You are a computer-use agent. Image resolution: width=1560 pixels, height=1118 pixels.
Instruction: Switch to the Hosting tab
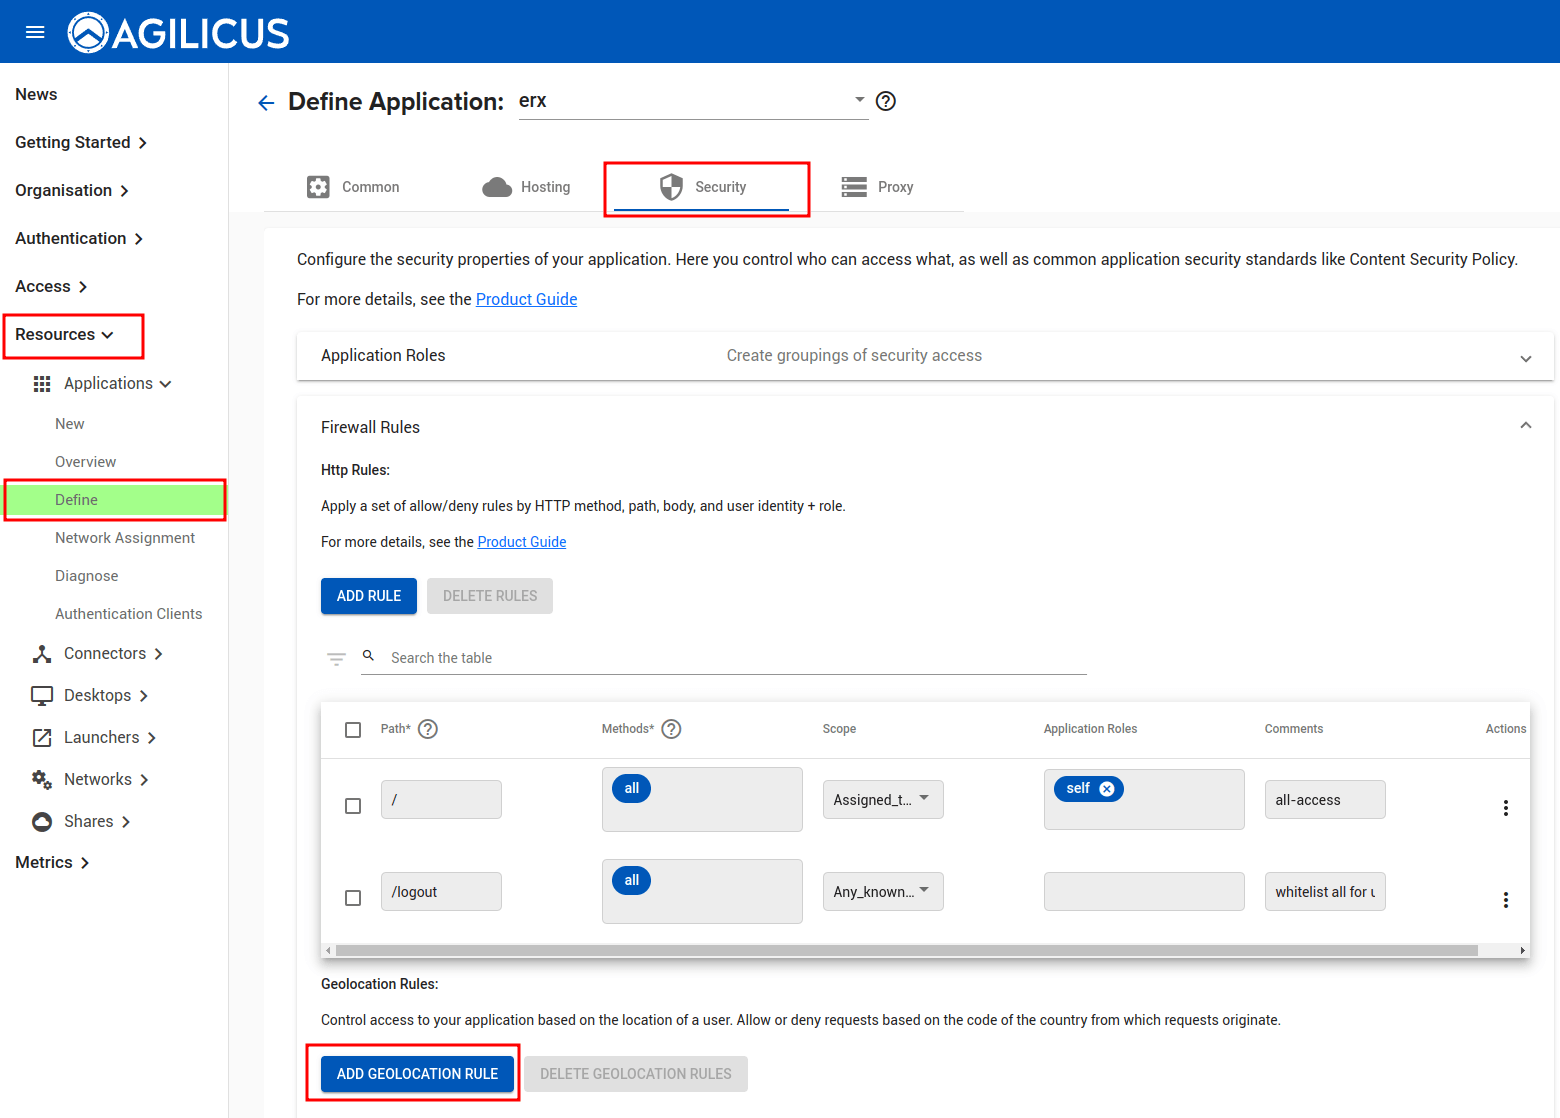(x=527, y=187)
